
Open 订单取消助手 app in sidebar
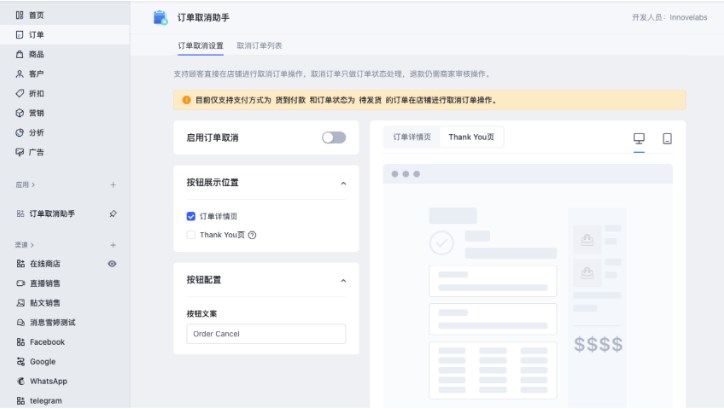tap(52, 214)
